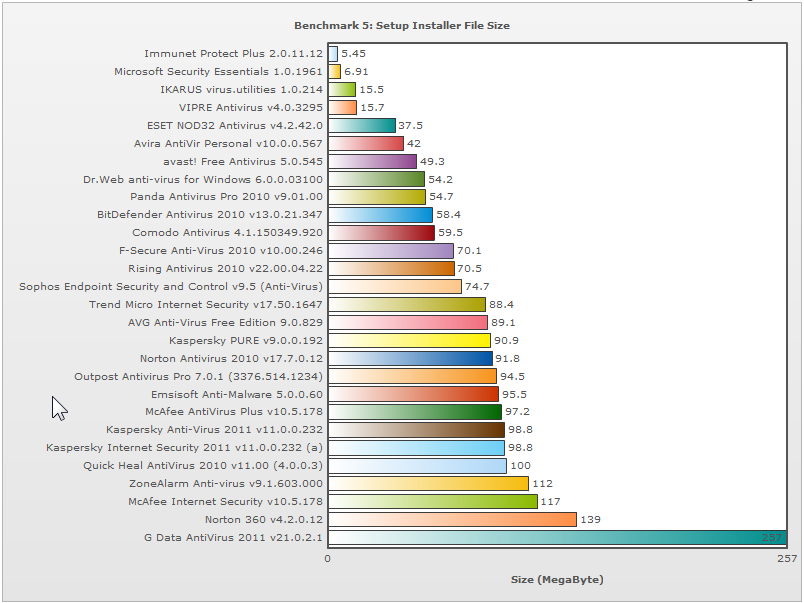Select the brown Kaspersky Anti-Virus 2011 bar
This screenshot has height=603, width=804.
(x=416, y=429)
